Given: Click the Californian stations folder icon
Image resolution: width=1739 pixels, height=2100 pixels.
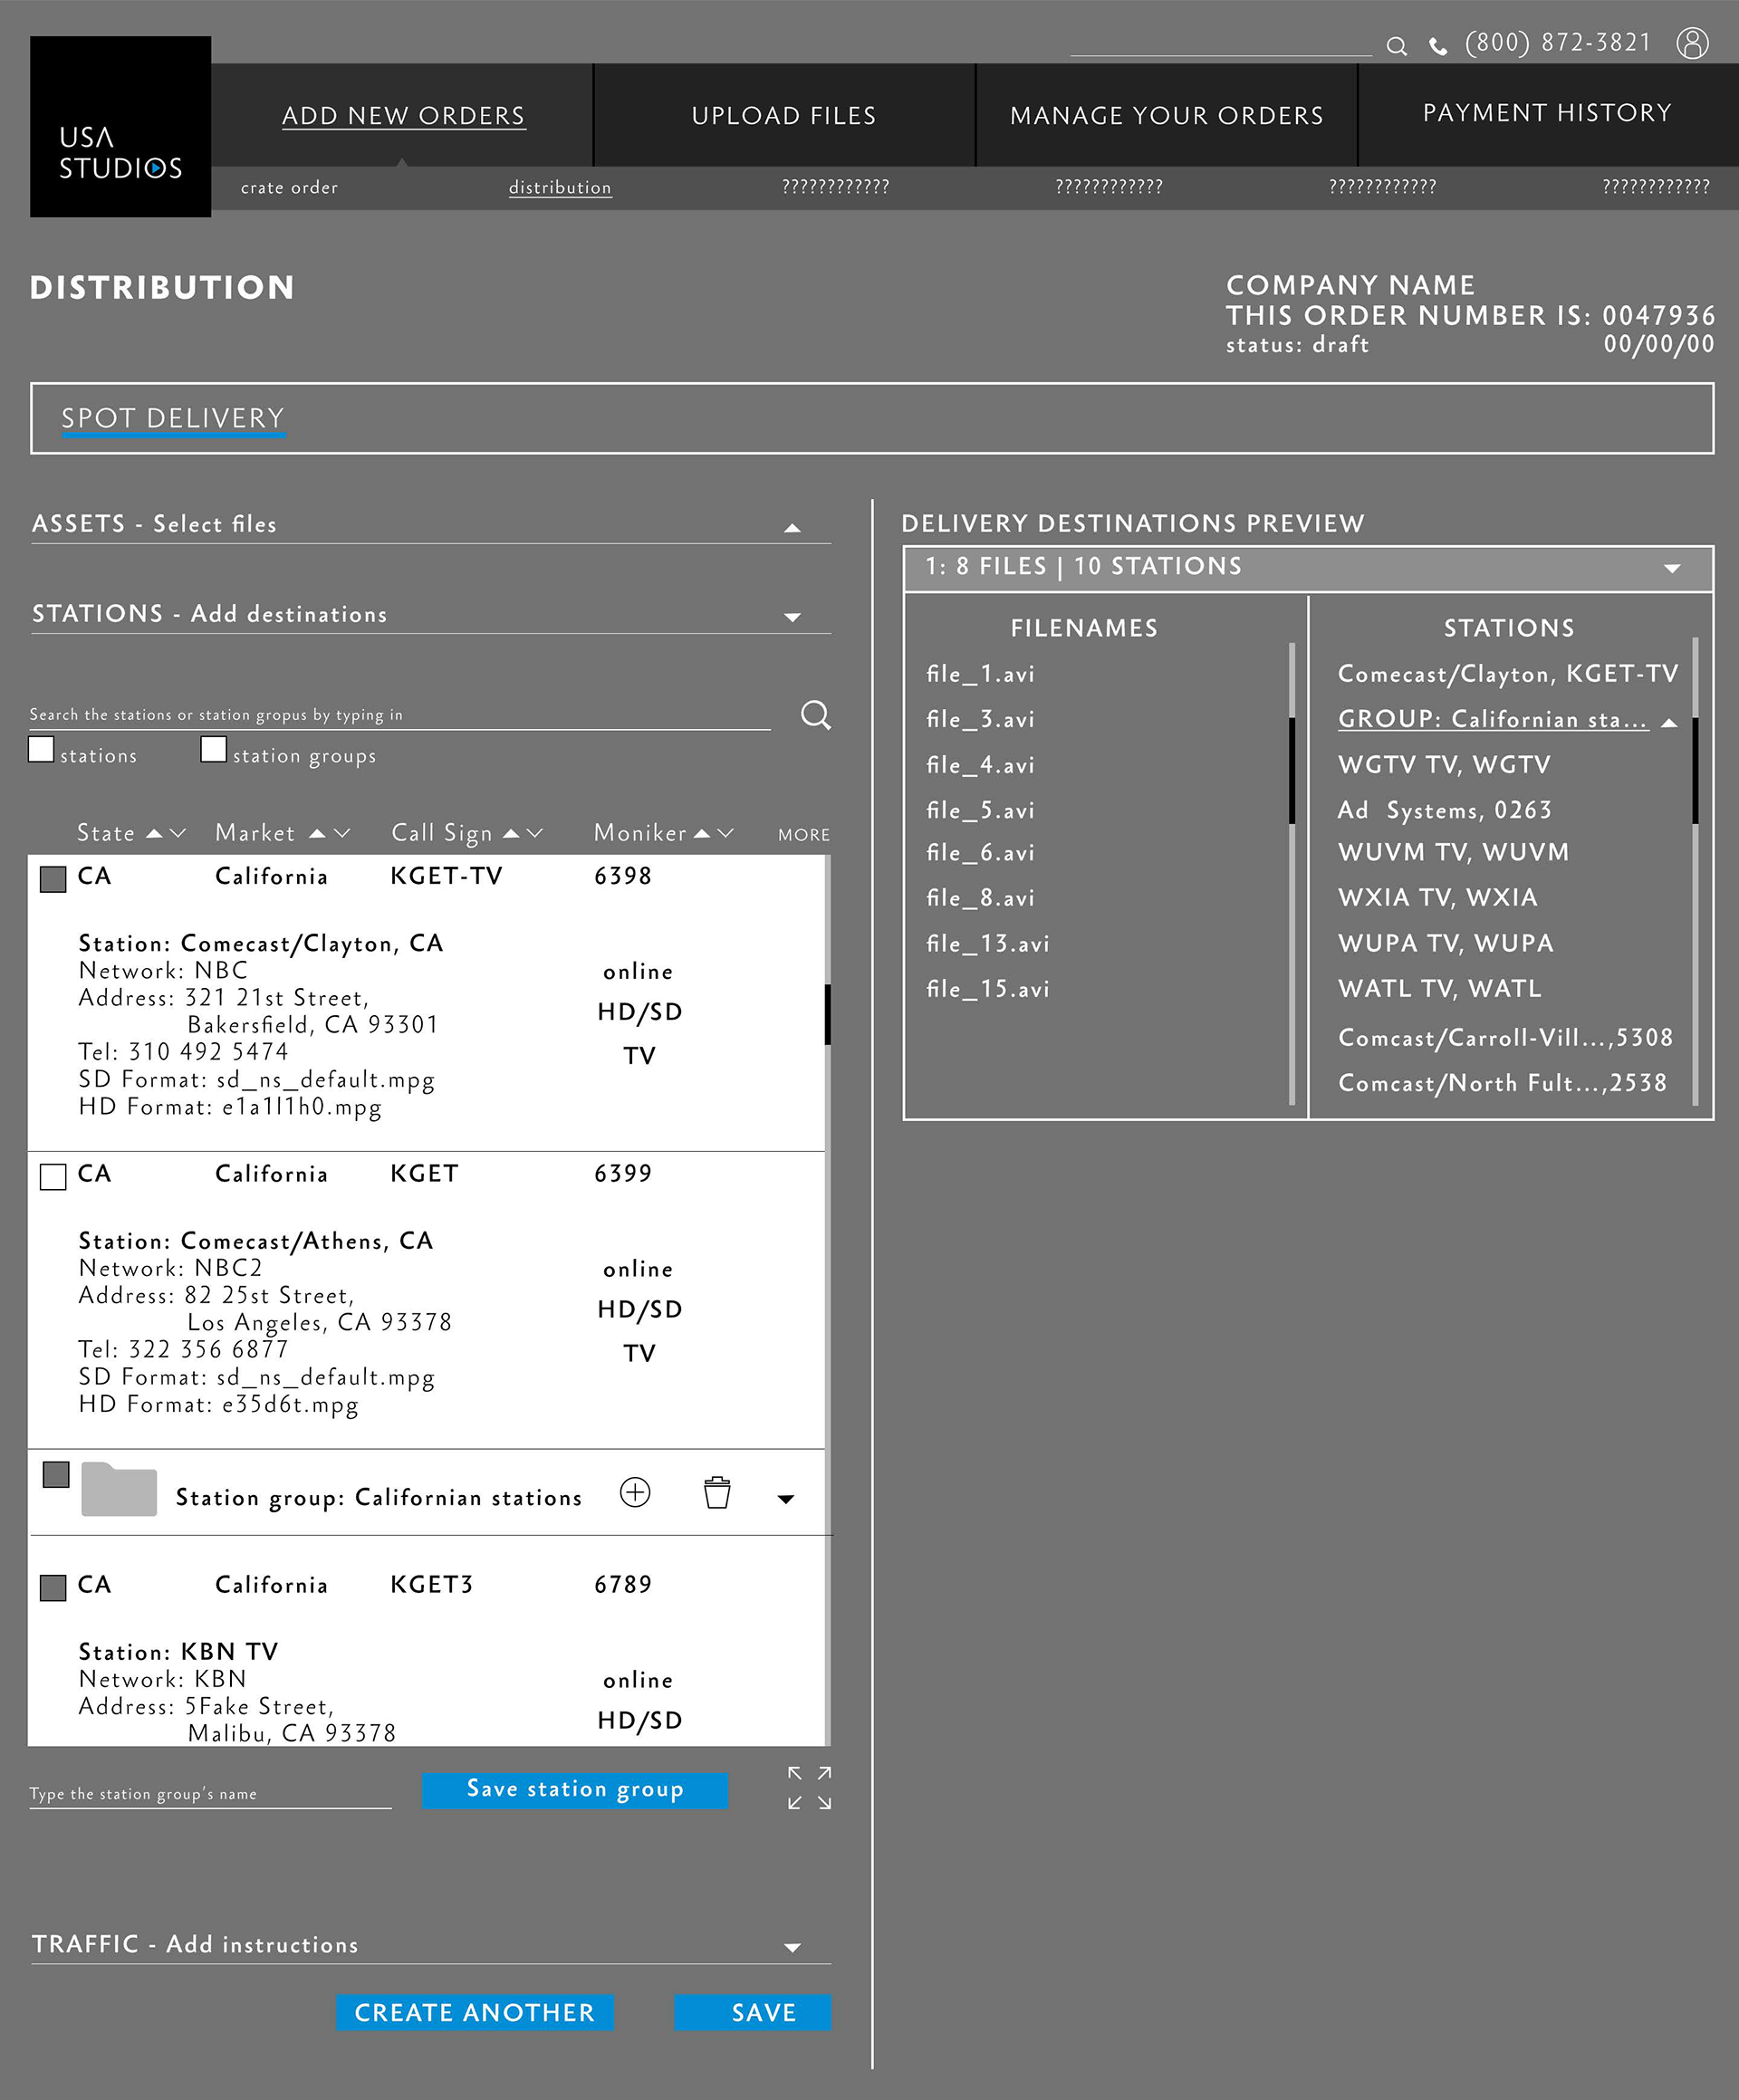Looking at the screenshot, I should [x=119, y=1490].
